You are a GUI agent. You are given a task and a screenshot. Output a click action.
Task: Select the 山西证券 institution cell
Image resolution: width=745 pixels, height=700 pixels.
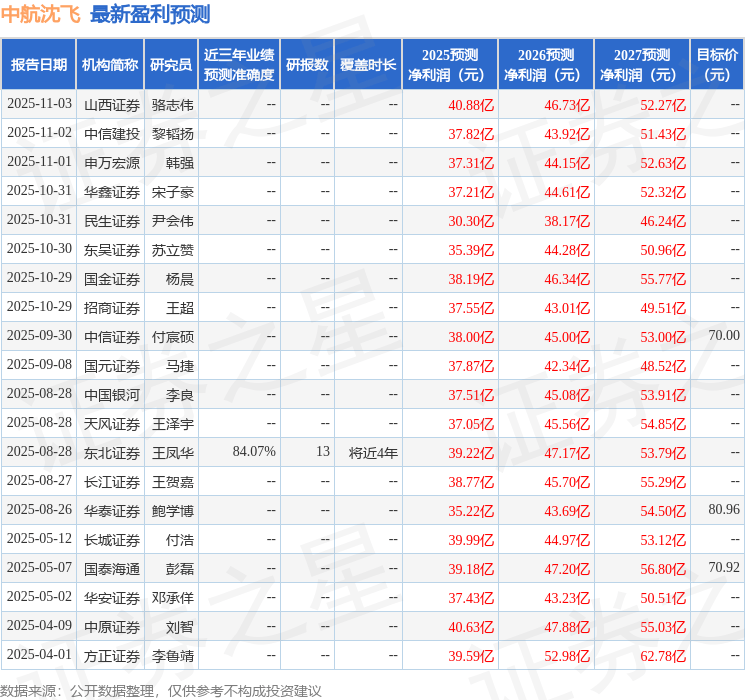point(112,105)
